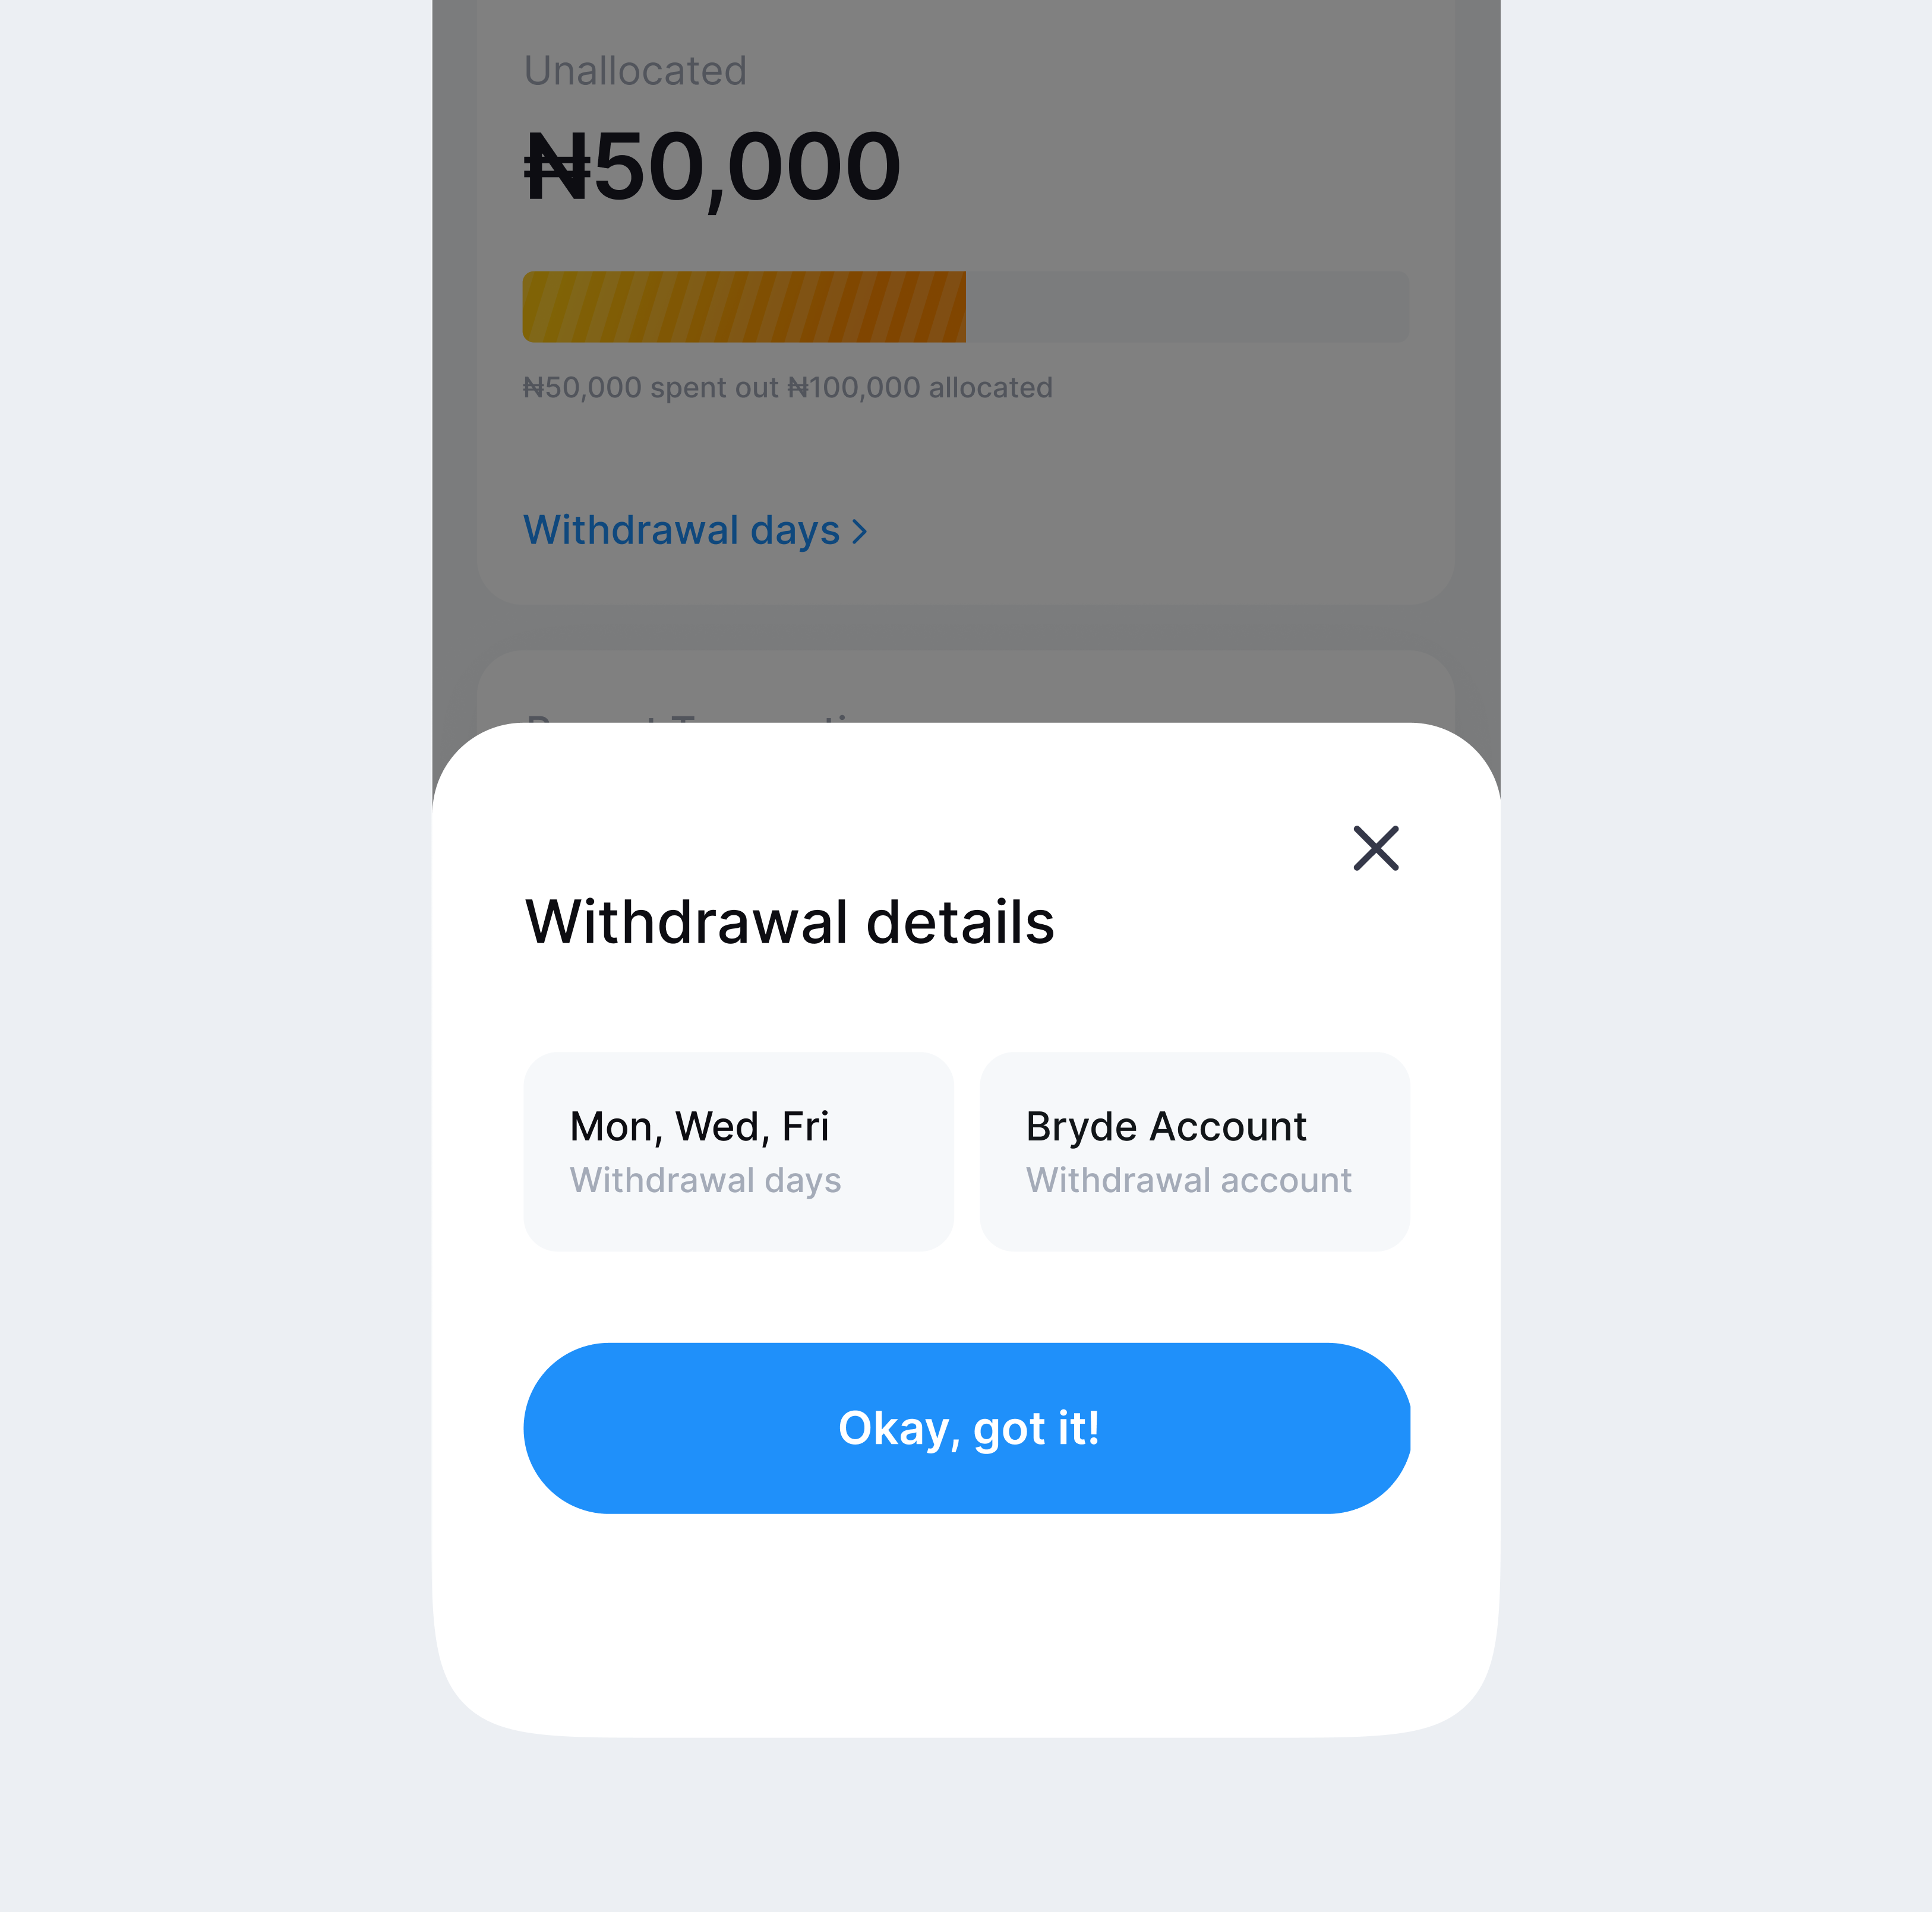Tap the Withdrawal account label text
1932x1912 pixels.
[x=1188, y=1180]
